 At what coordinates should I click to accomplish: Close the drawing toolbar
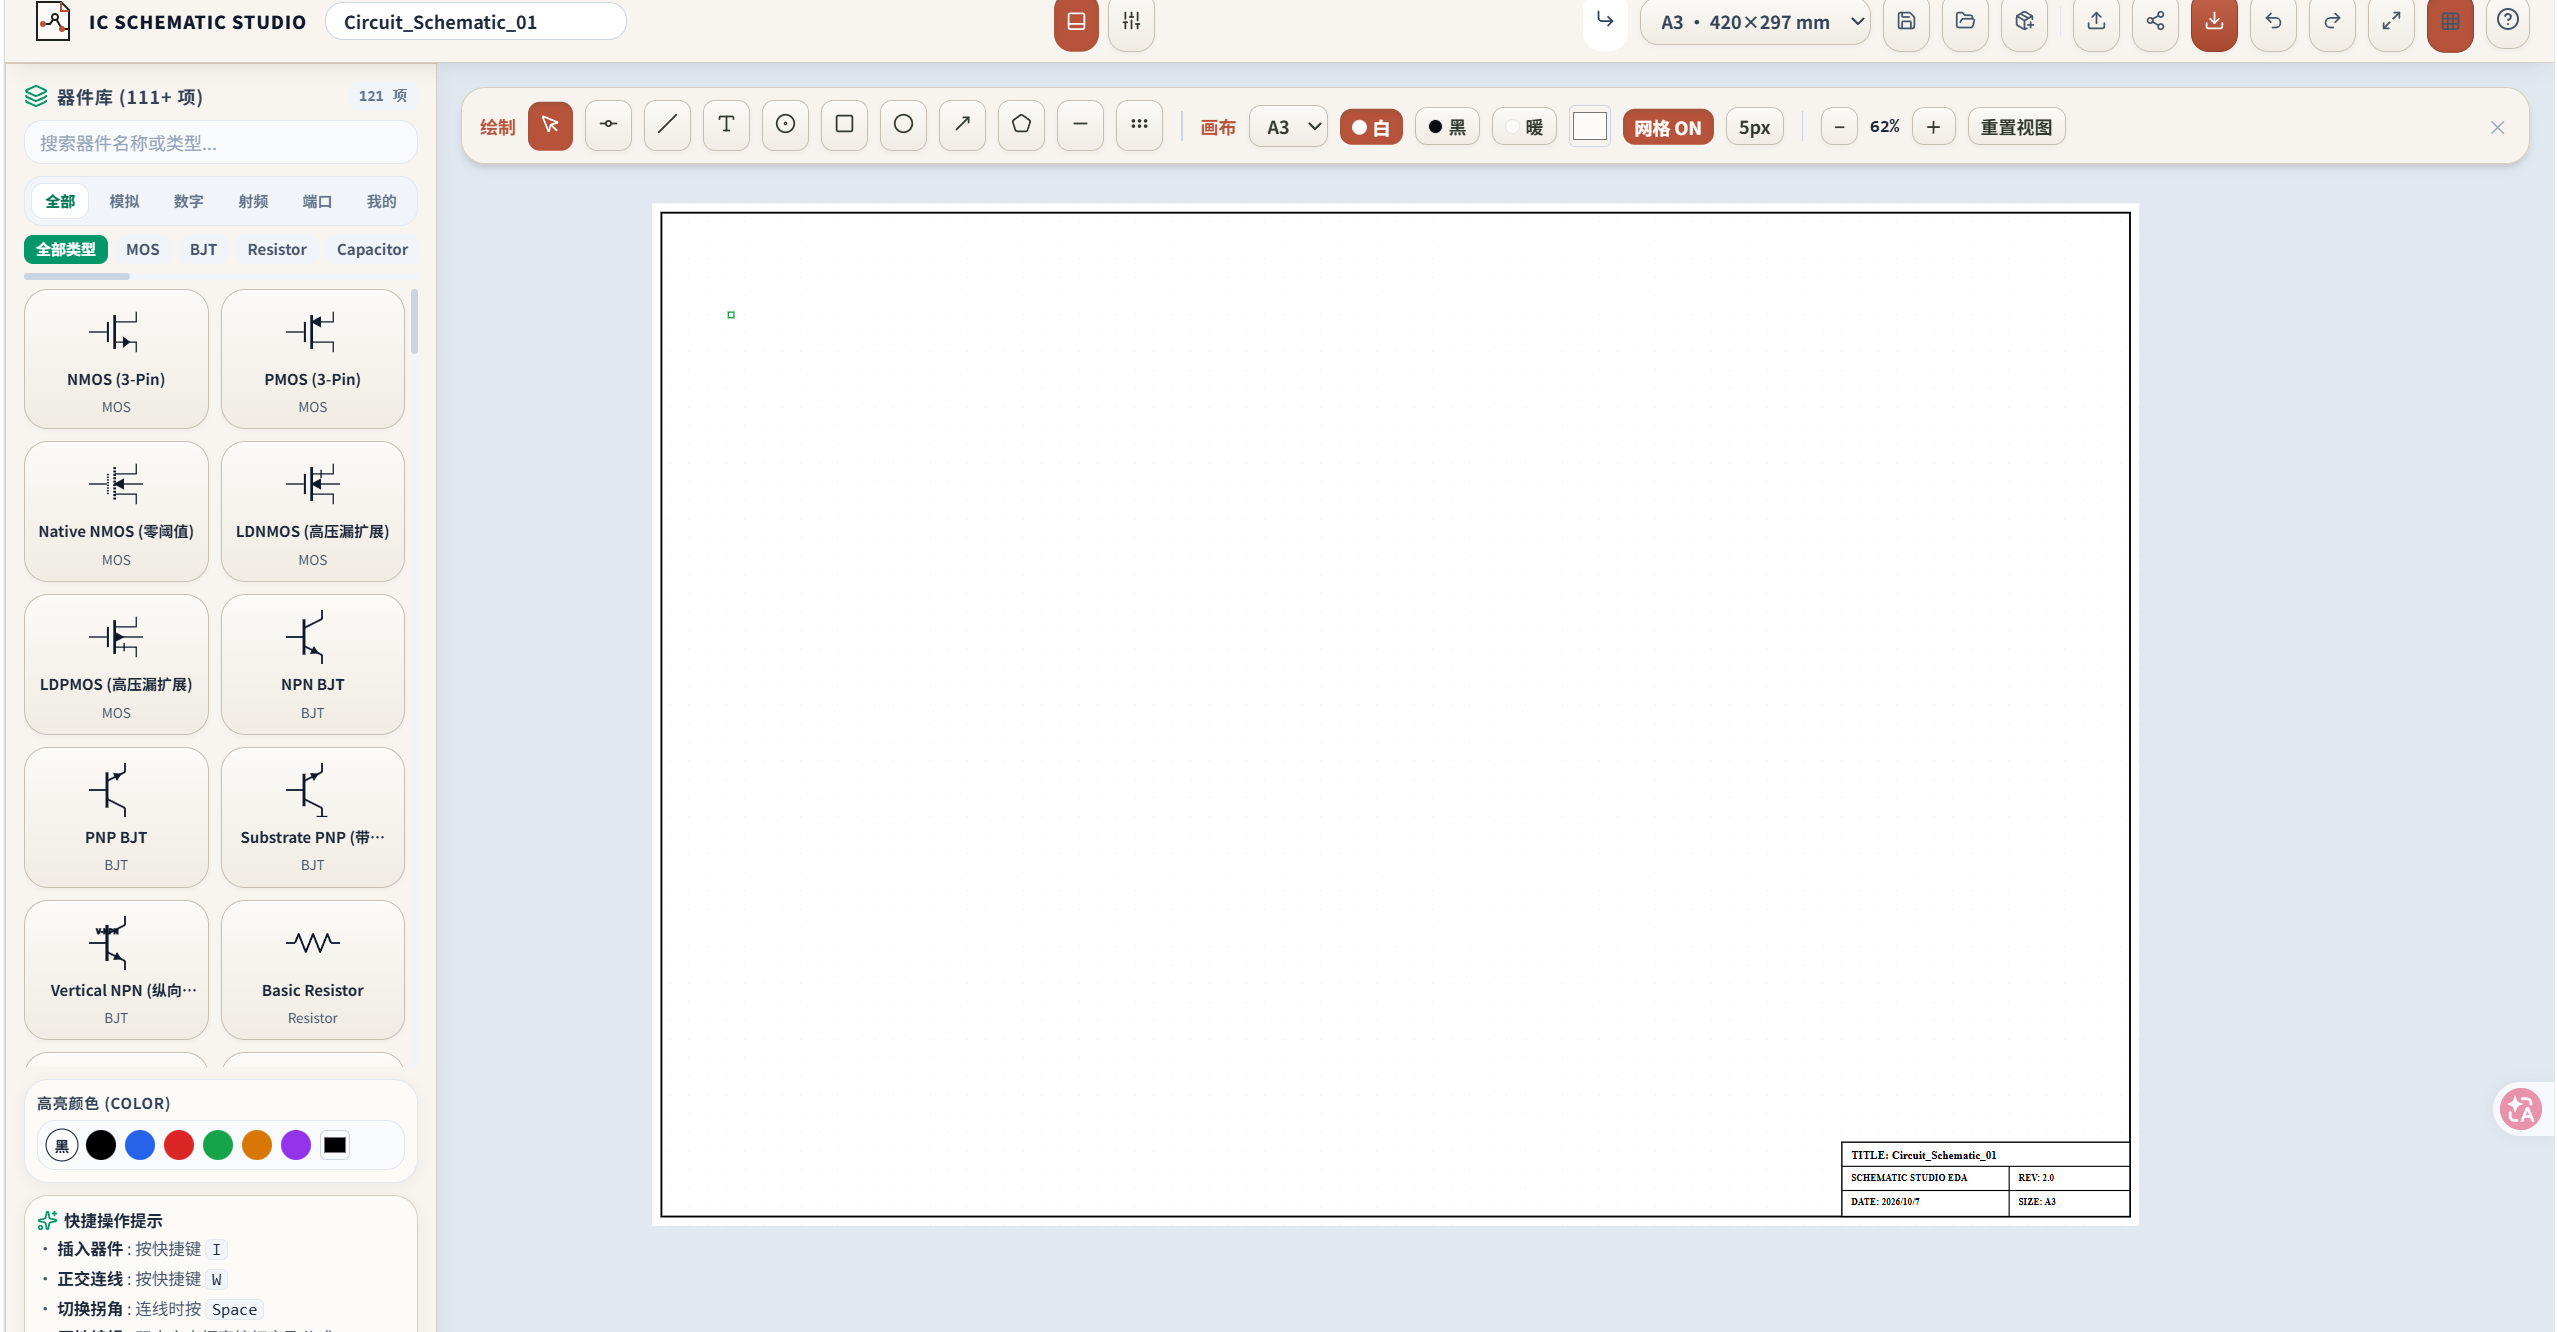click(2497, 127)
